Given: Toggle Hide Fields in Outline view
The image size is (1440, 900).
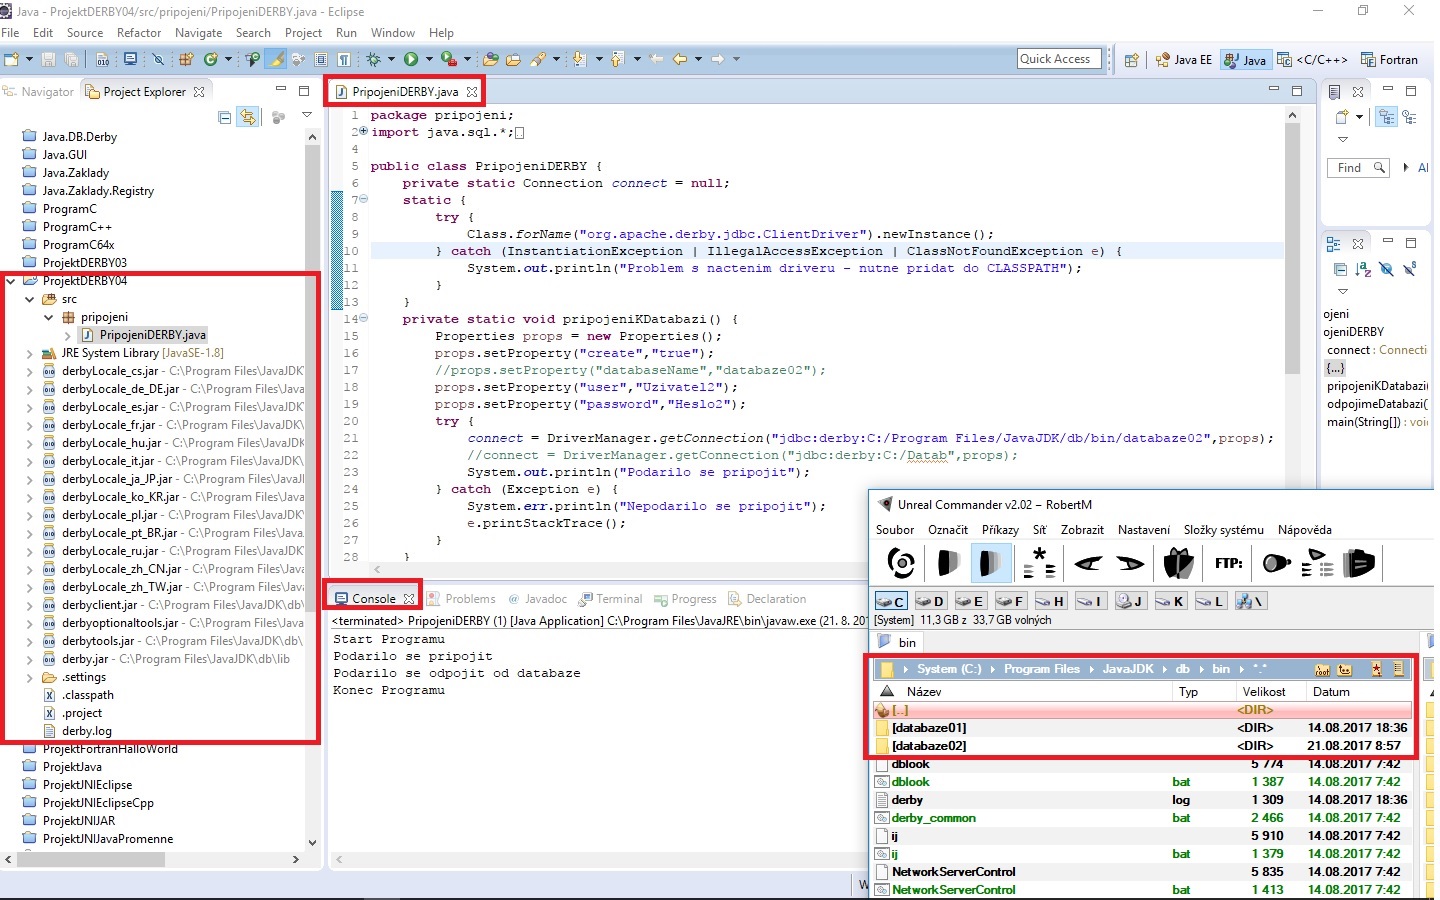Looking at the screenshot, I should click(x=1386, y=269).
